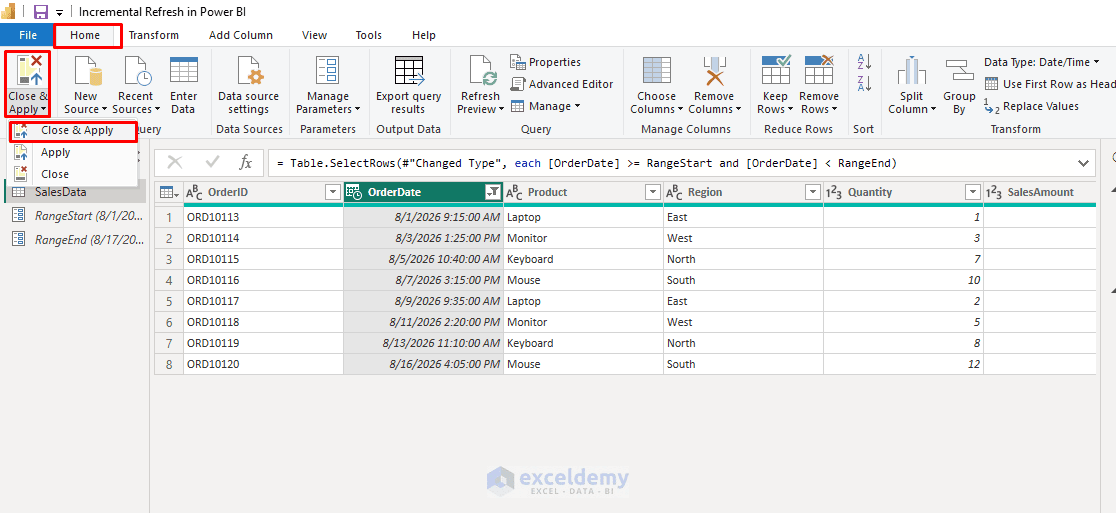Open the New Source icon

point(87,70)
